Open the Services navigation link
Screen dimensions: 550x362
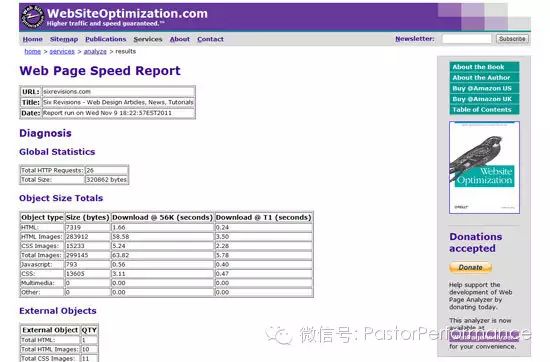pyautogui.click(x=148, y=39)
